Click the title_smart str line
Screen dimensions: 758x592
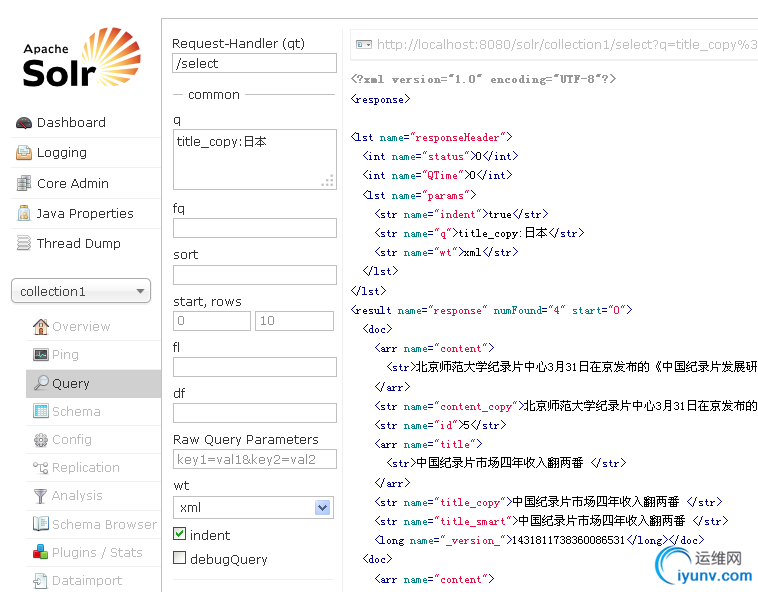coord(551,521)
